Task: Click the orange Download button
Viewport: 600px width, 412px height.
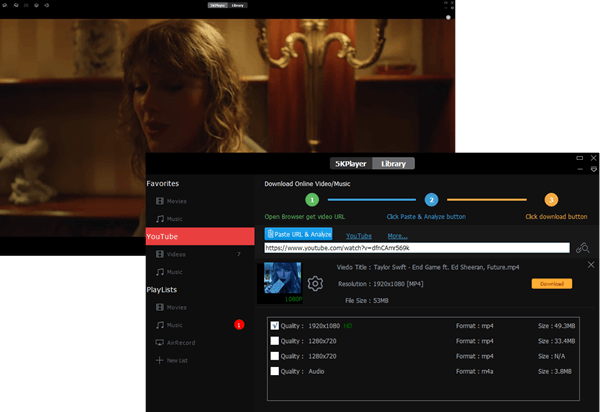Action: click(552, 284)
